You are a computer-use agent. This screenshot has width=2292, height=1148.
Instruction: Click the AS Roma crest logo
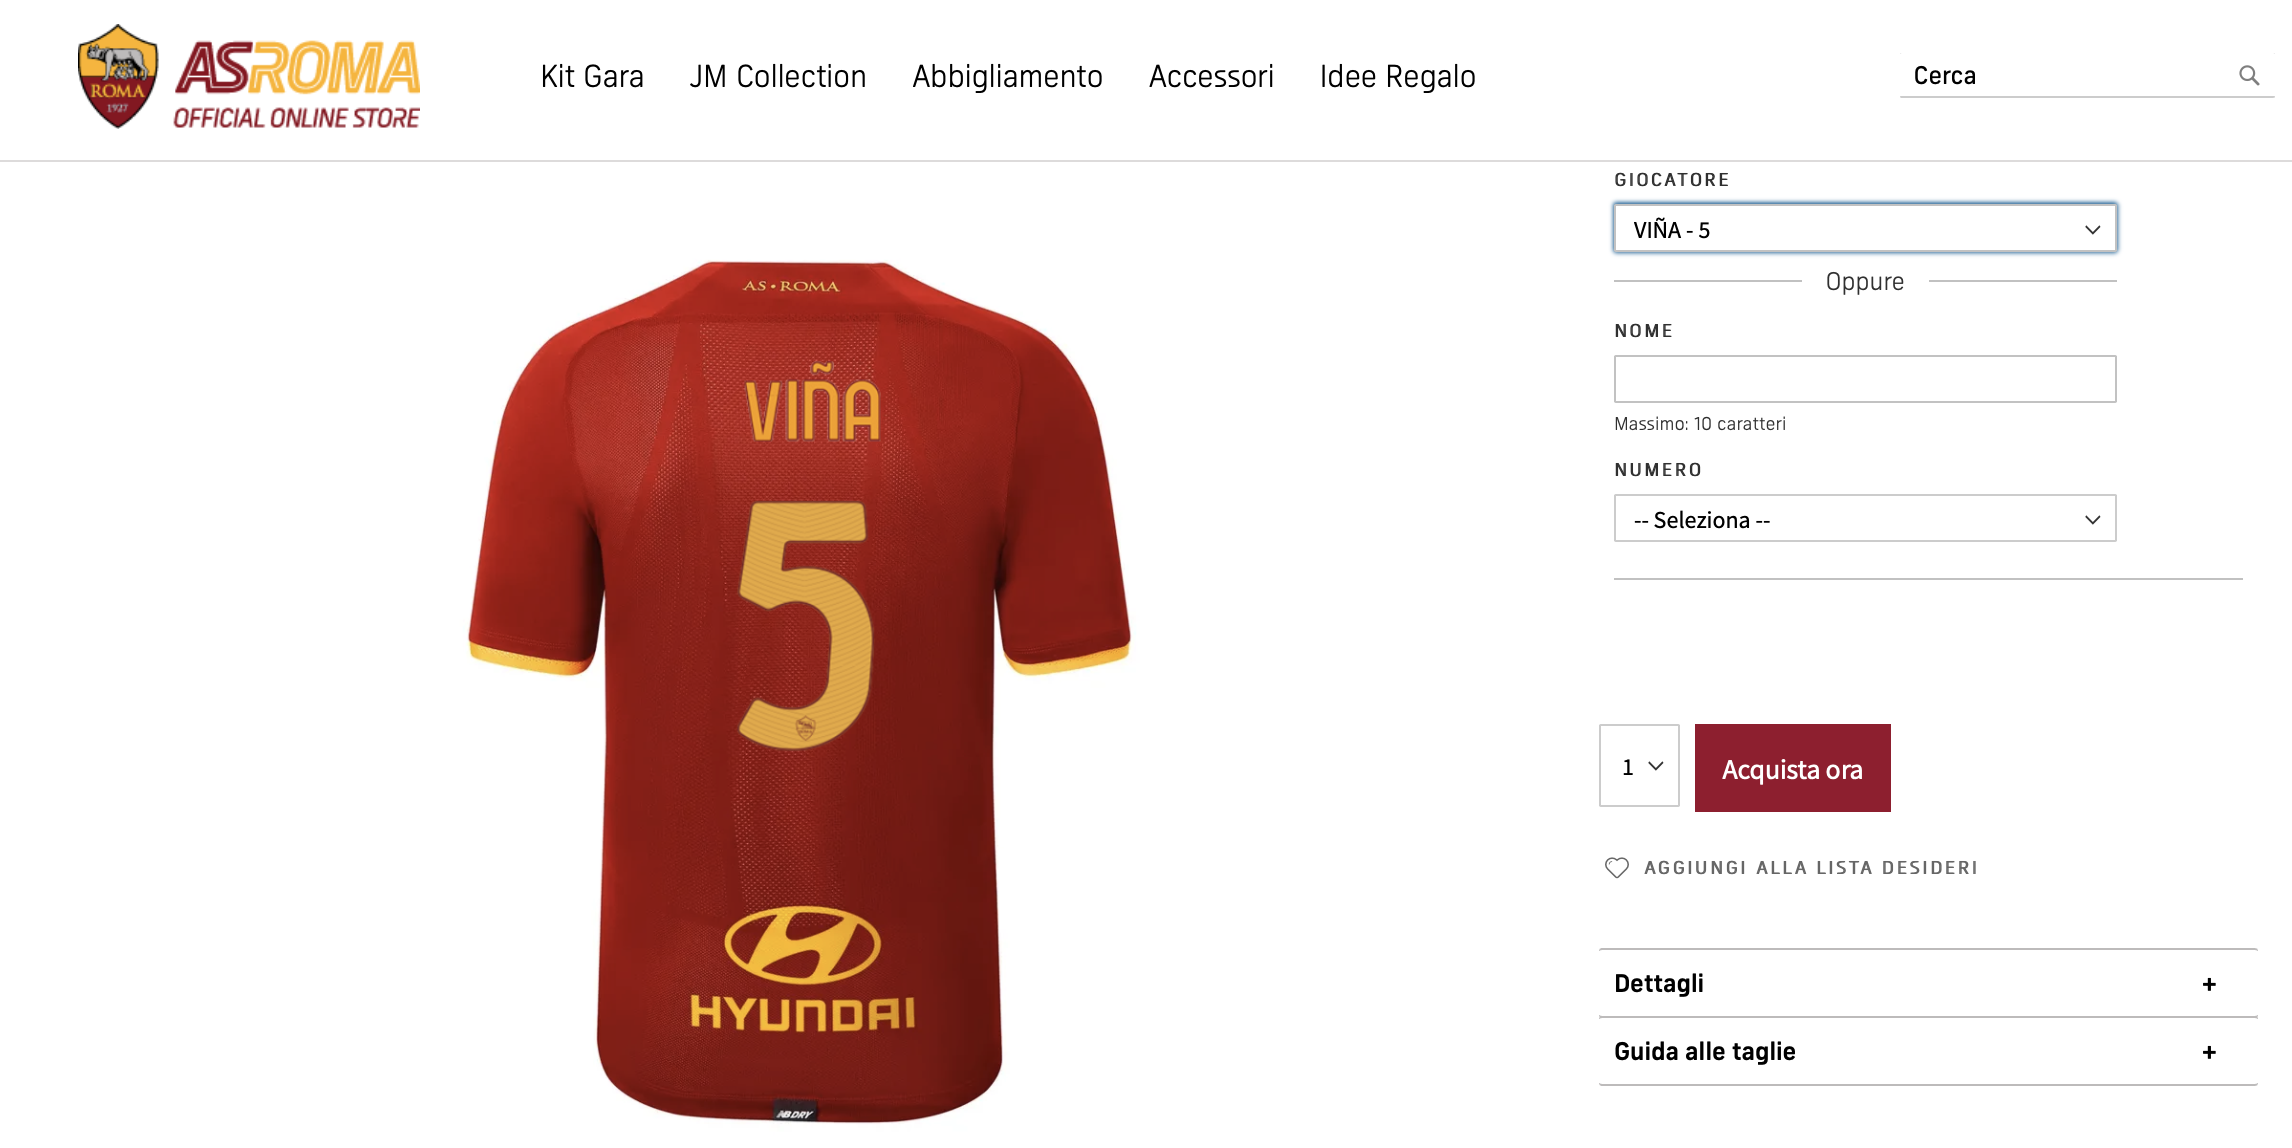pyautogui.click(x=118, y=77)
